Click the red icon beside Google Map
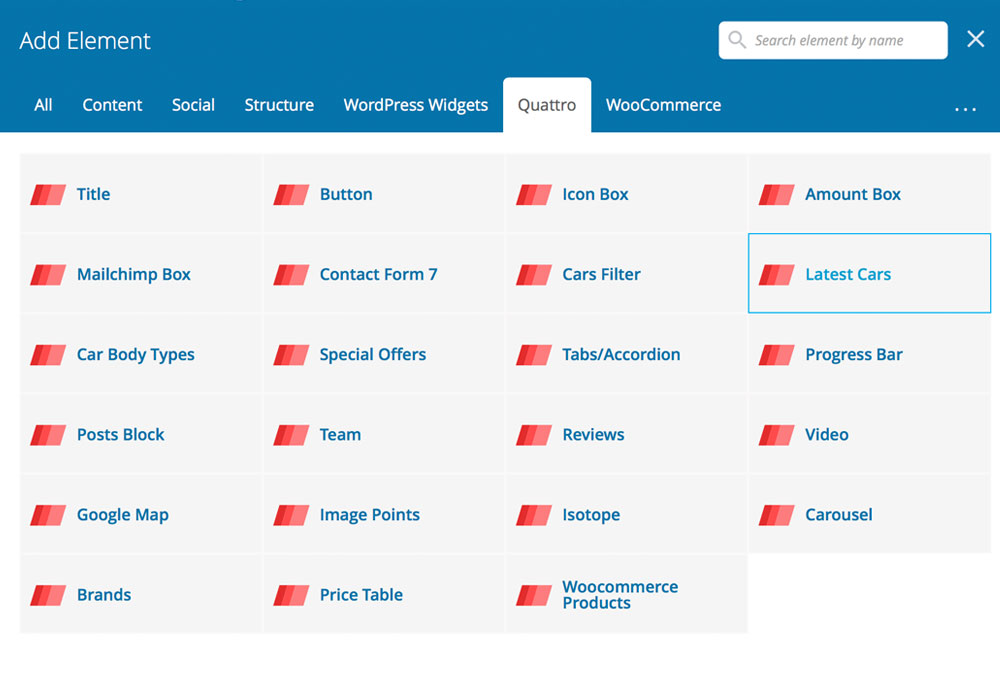The width and height of the screenshot is (1000, 700). tap(48, 515)
